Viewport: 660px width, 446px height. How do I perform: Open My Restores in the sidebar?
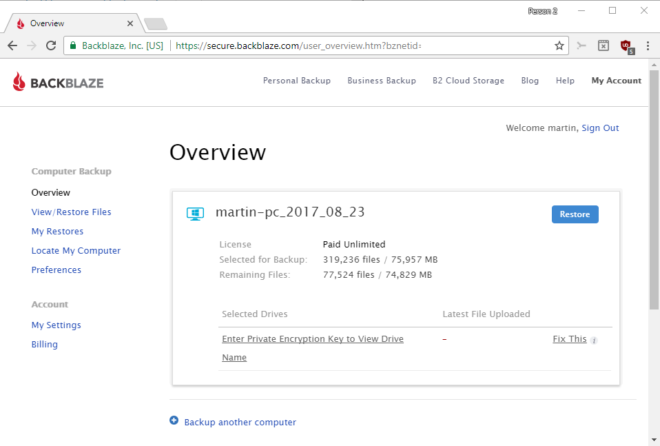[57, 231]
